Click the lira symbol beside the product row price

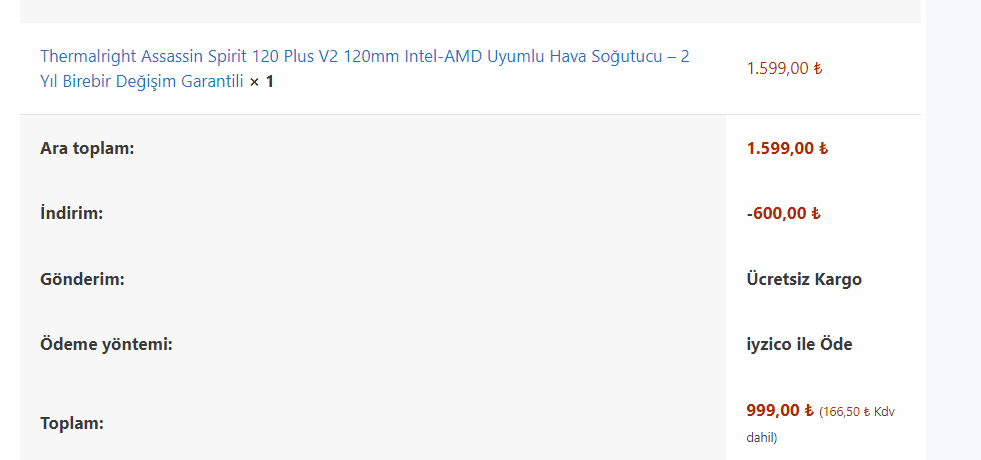pos(817,69)
